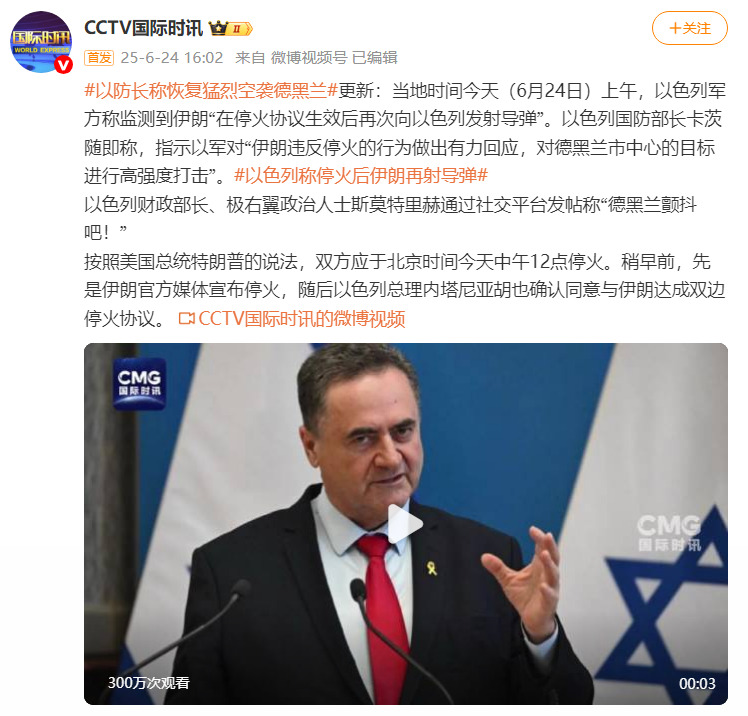Click the CCTV国际时讯 profile avatar
This screenshot has height=716, width=748.
[x=41, y=42]
